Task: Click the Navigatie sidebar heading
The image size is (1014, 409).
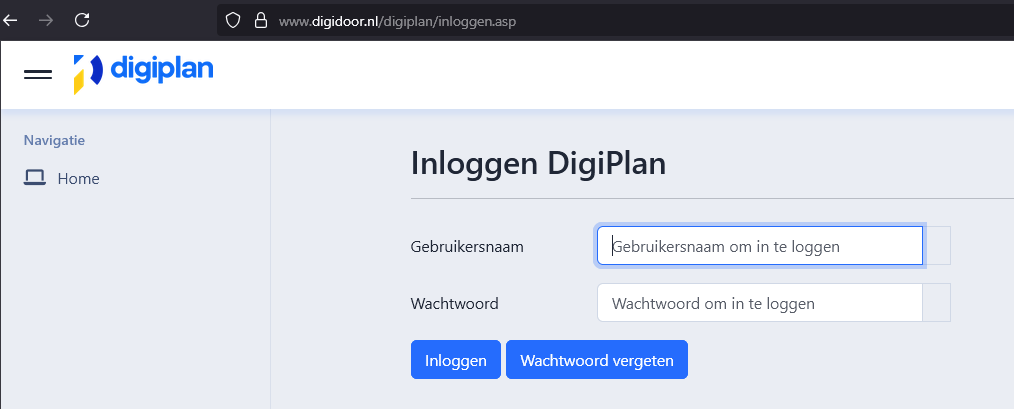Action: click(54, 140)
